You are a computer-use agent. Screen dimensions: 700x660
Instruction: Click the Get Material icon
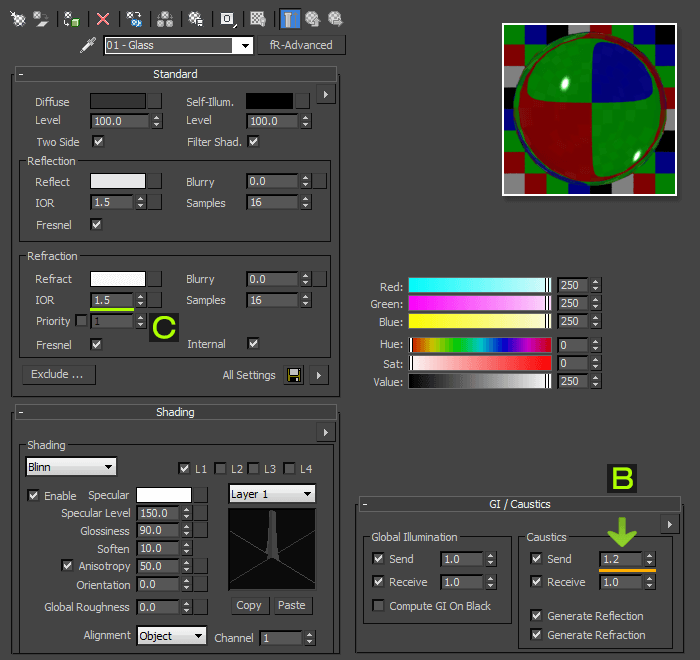(18, 19)
